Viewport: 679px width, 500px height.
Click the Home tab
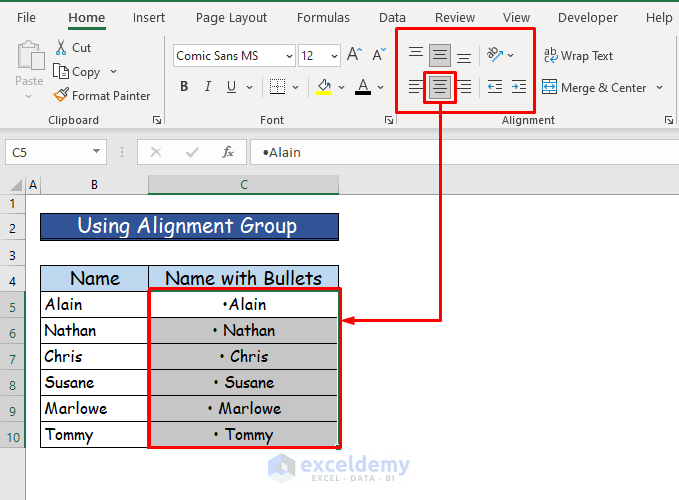click(x=87, y=17)
